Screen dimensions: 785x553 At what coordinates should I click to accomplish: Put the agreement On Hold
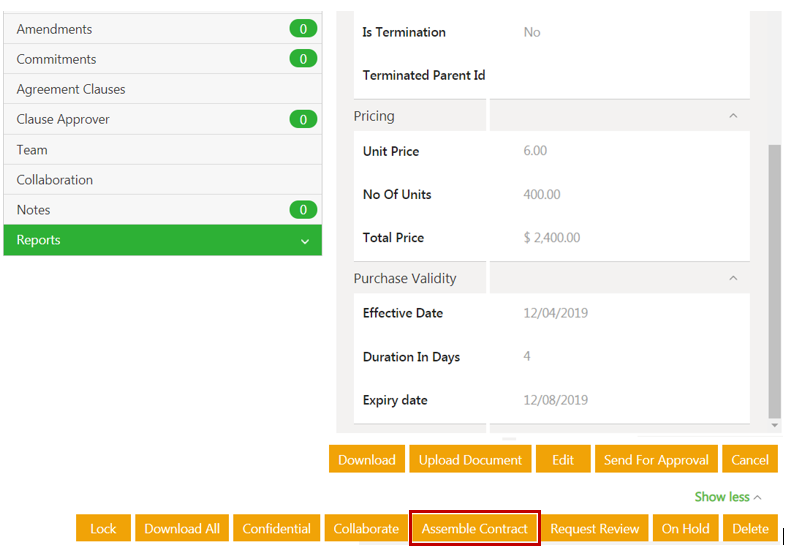point(685,529)
